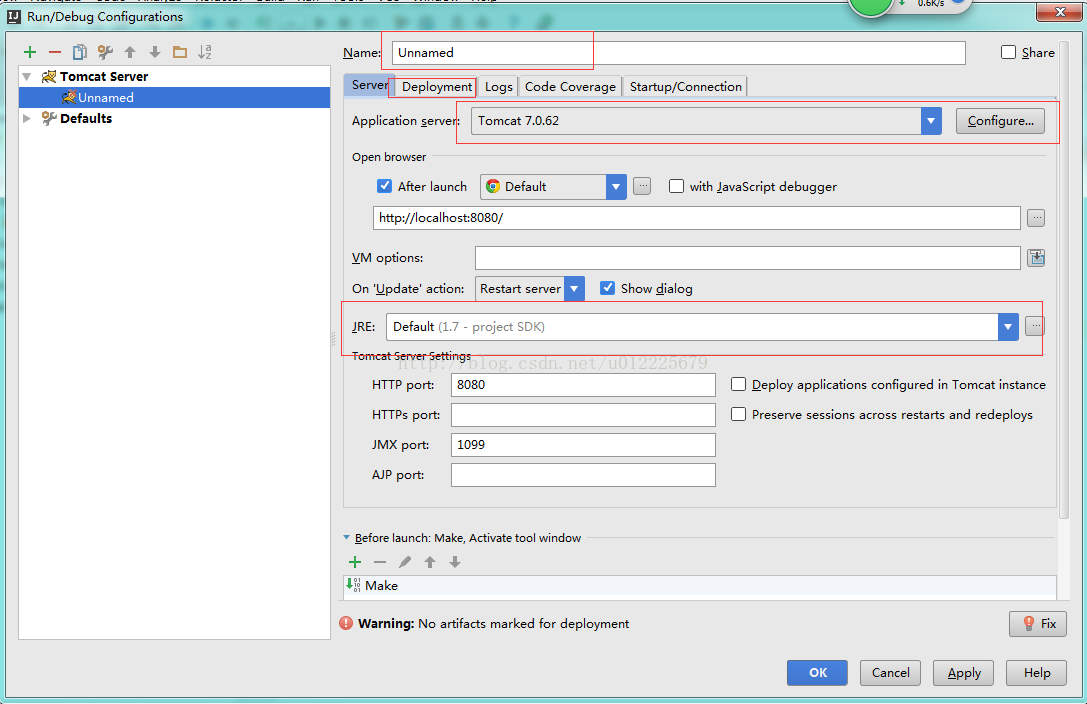Edit the before launch task

click(x=405, y=562)
